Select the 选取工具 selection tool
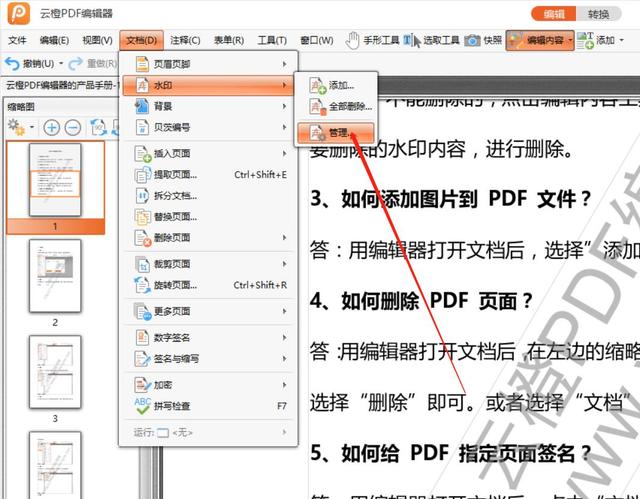Viewport: 640px width, 499px height. 432,40
